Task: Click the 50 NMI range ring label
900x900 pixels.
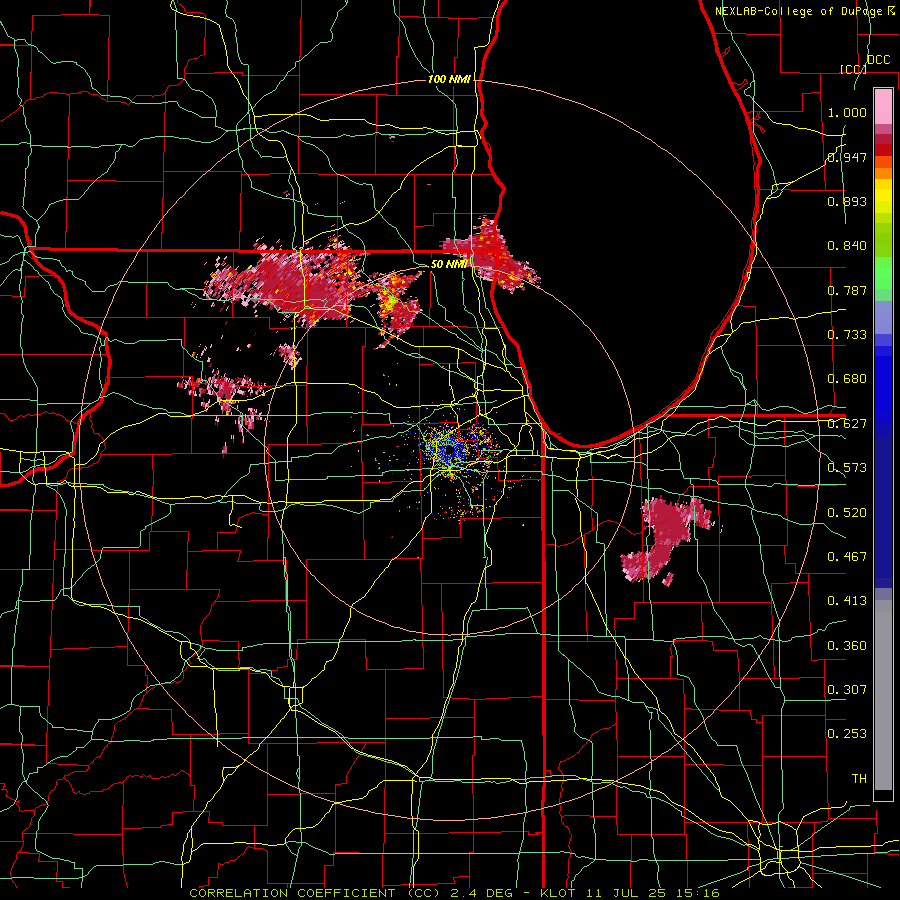Action: pyautogui.click(x=449, y=264)
